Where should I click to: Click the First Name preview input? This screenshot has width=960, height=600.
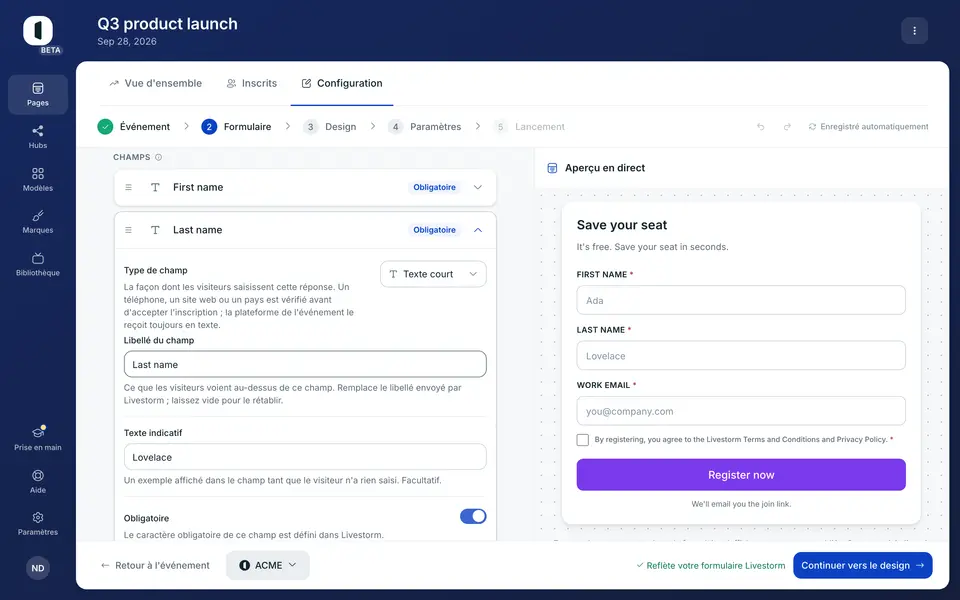click(741, 300)
